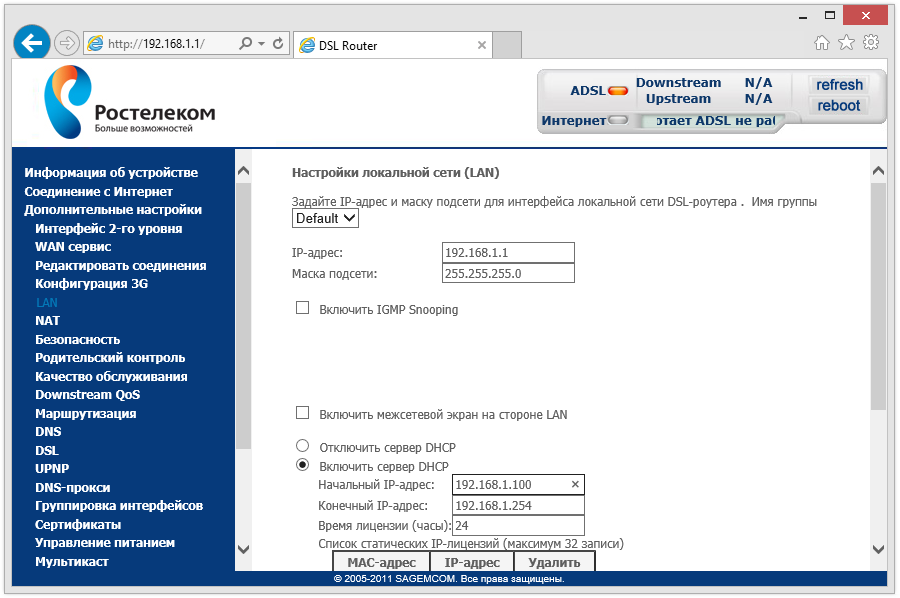Enable the IGMP Snooping checkbox
900x598 pixels.
(x=302, y=308)
